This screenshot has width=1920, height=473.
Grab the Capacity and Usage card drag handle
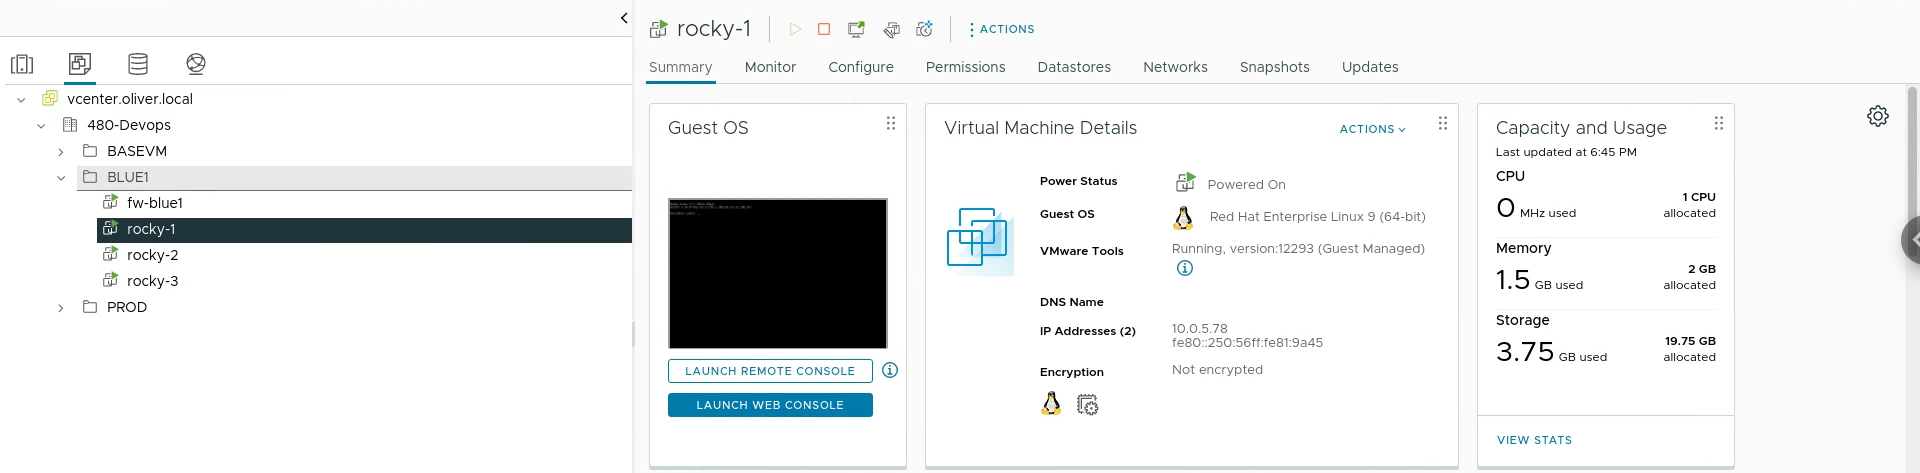[x=1718, y=123]
